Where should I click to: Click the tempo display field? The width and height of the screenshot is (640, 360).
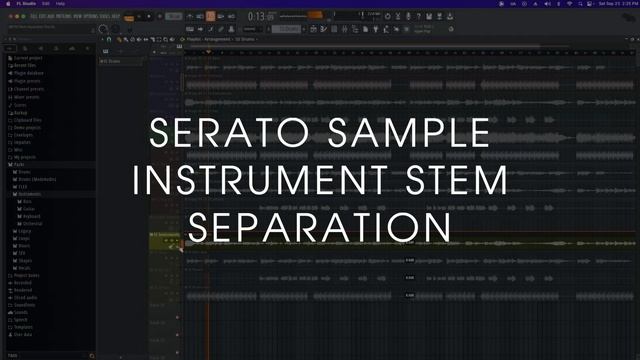pyautogui.click(x=173, y=16)
